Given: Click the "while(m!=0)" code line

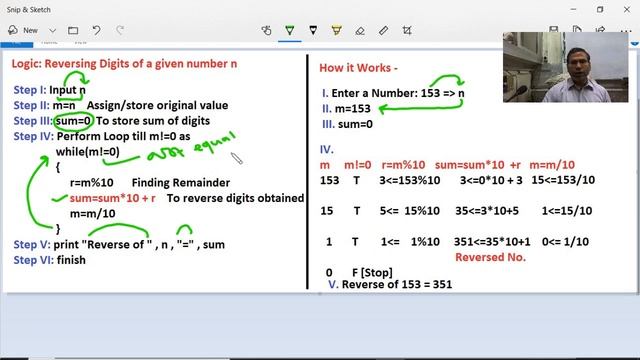Looking at the screenshot, I should click(87, 152).
